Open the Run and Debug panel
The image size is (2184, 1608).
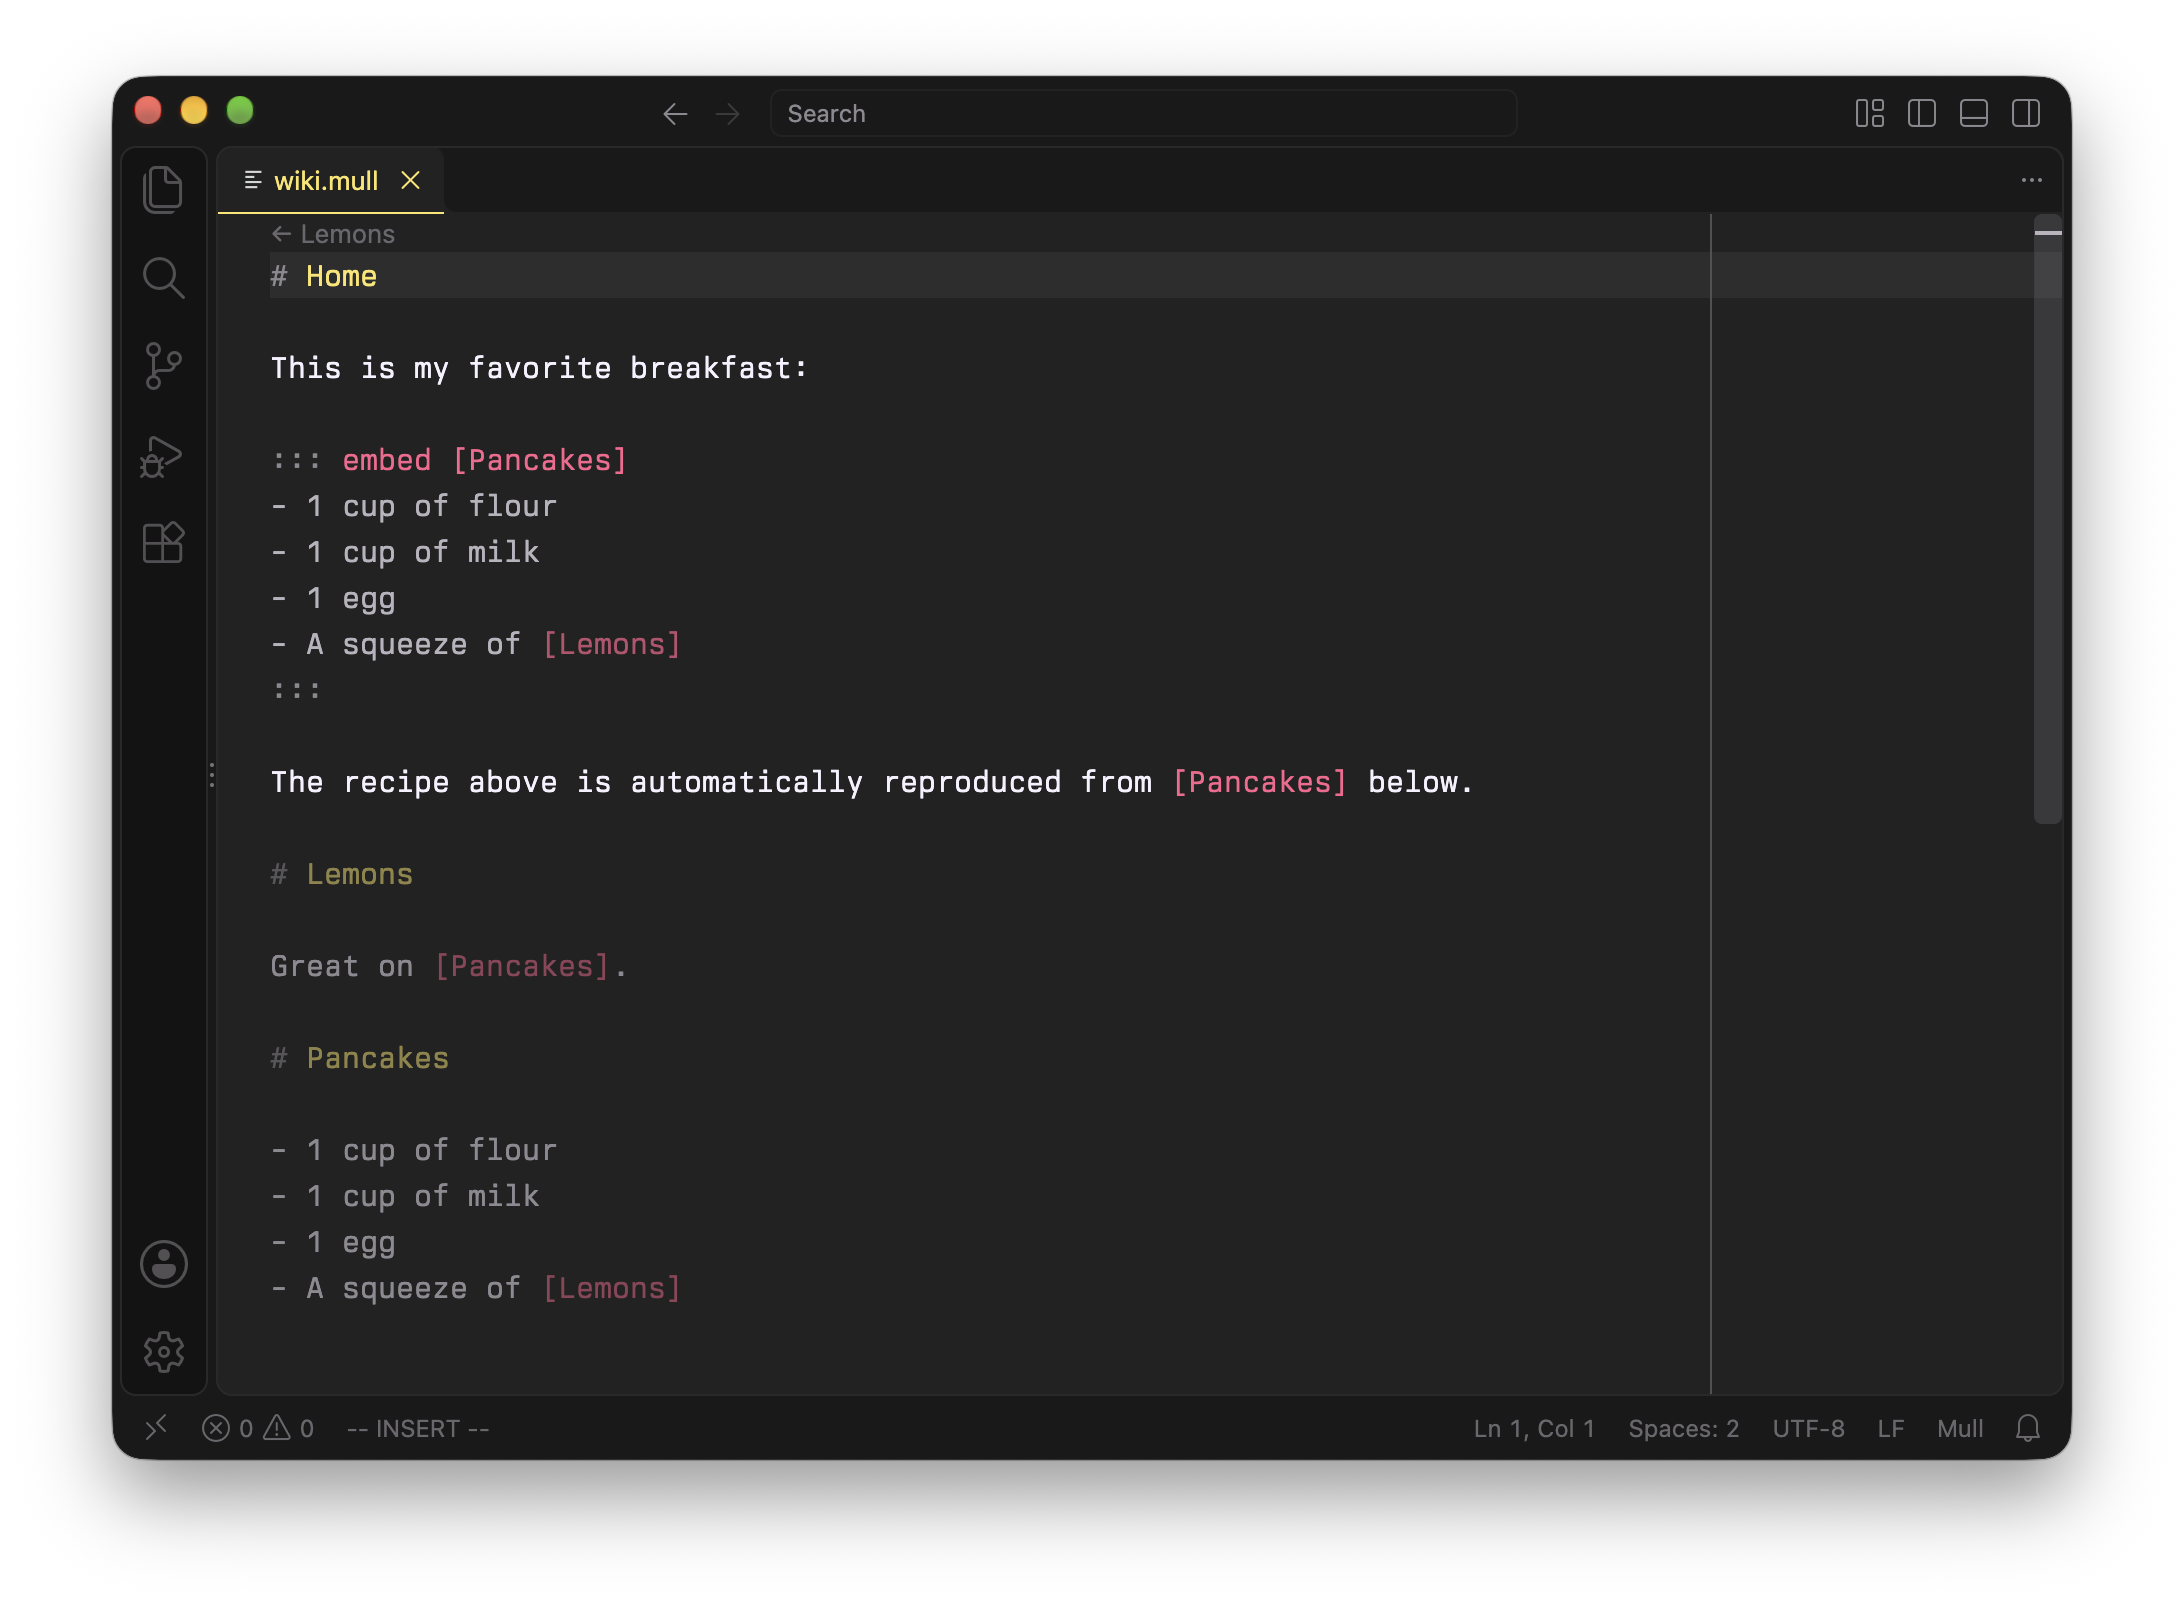(x=161, y=456)
